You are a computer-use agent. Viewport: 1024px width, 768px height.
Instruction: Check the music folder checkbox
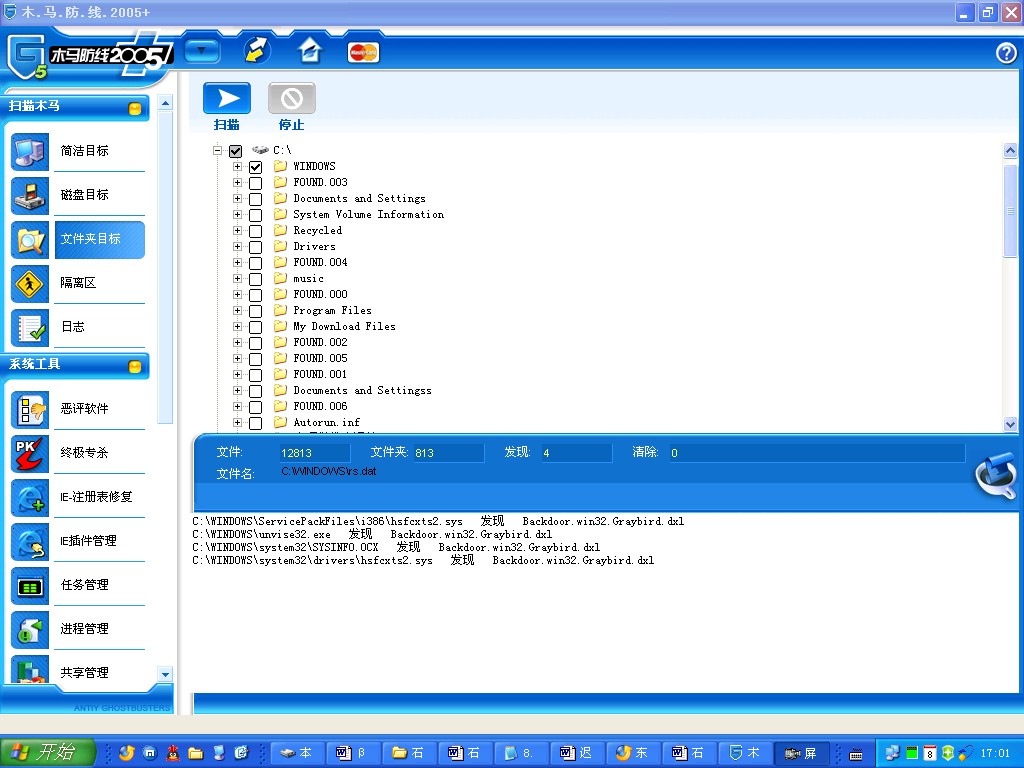coord(255,279)
